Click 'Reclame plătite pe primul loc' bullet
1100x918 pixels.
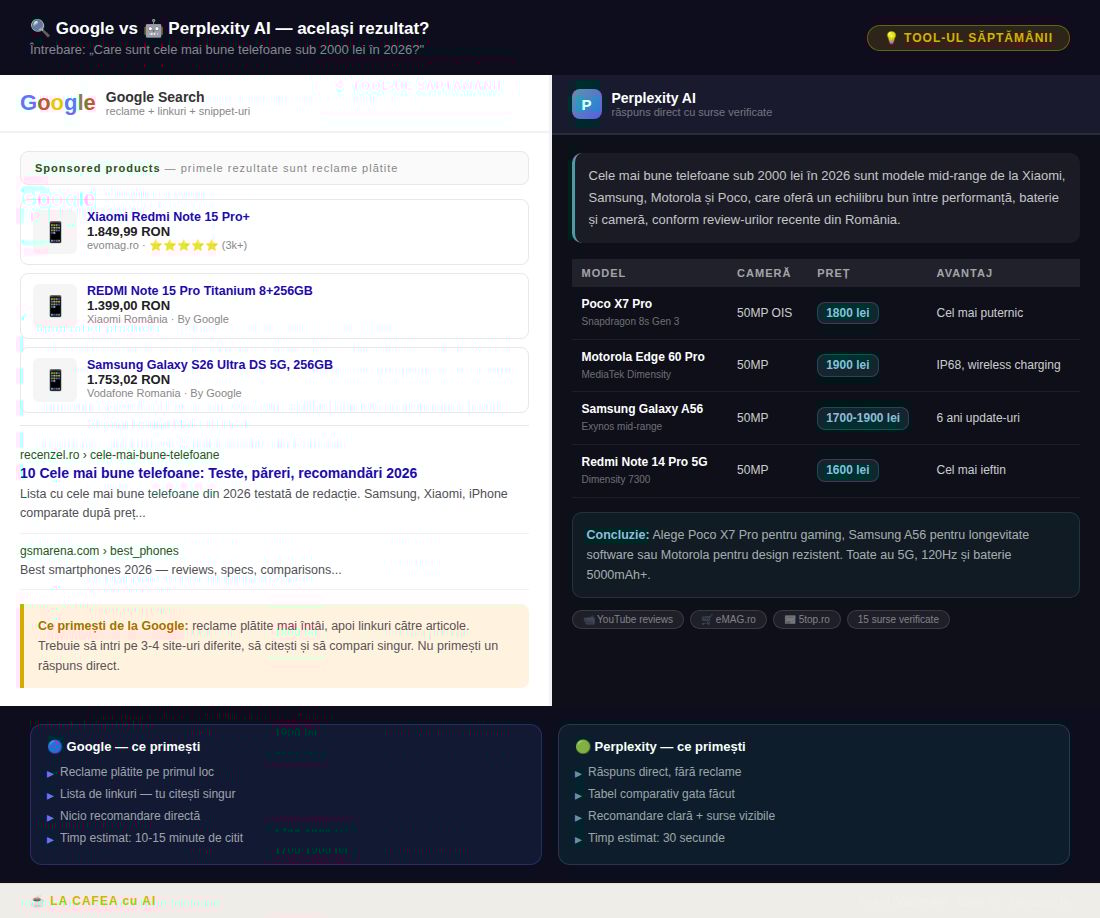coord(137,772)
